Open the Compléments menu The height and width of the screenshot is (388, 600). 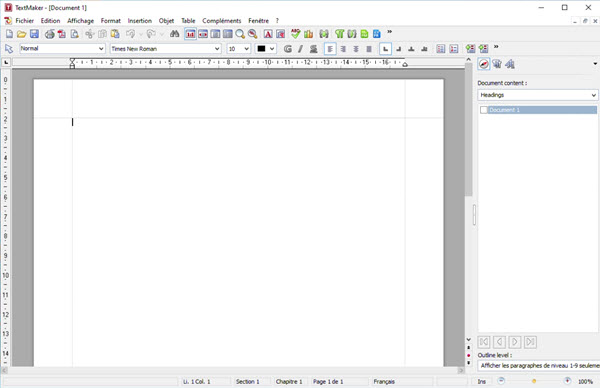[222, 21]
